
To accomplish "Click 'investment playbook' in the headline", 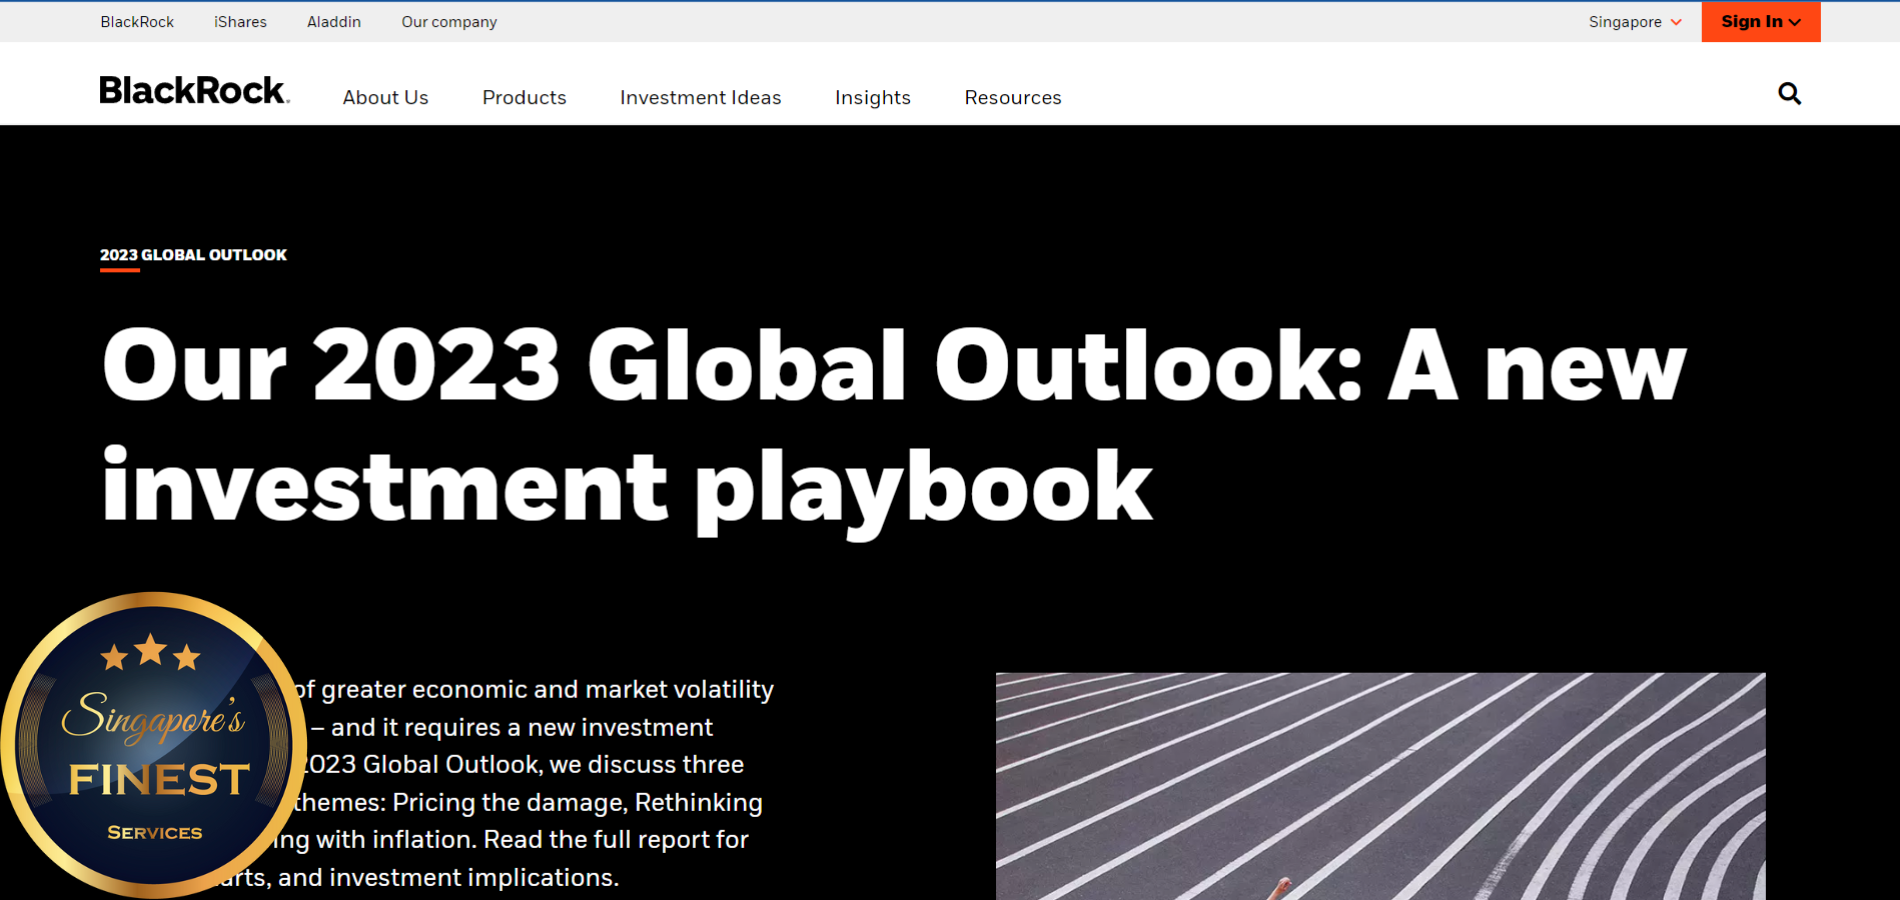I will point(627,487).
